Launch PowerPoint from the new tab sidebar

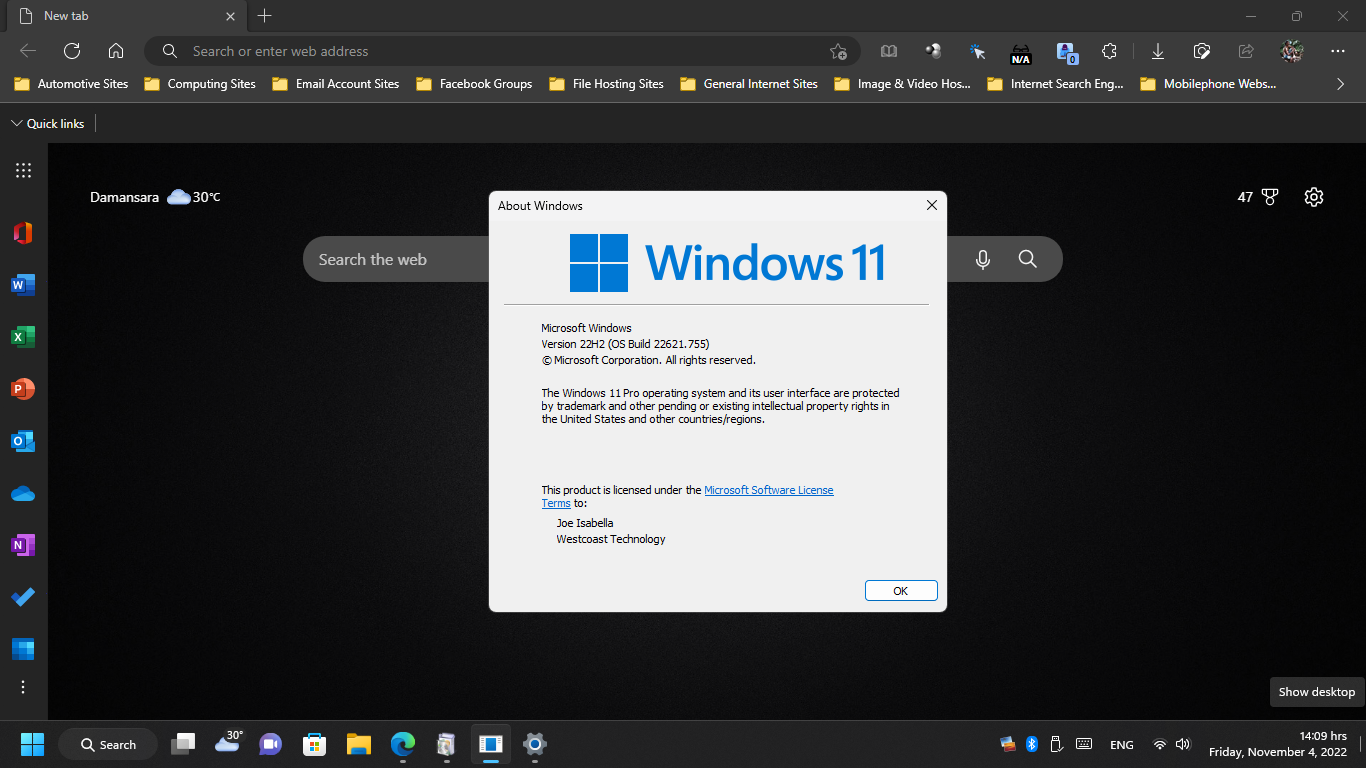click(23, 389)
